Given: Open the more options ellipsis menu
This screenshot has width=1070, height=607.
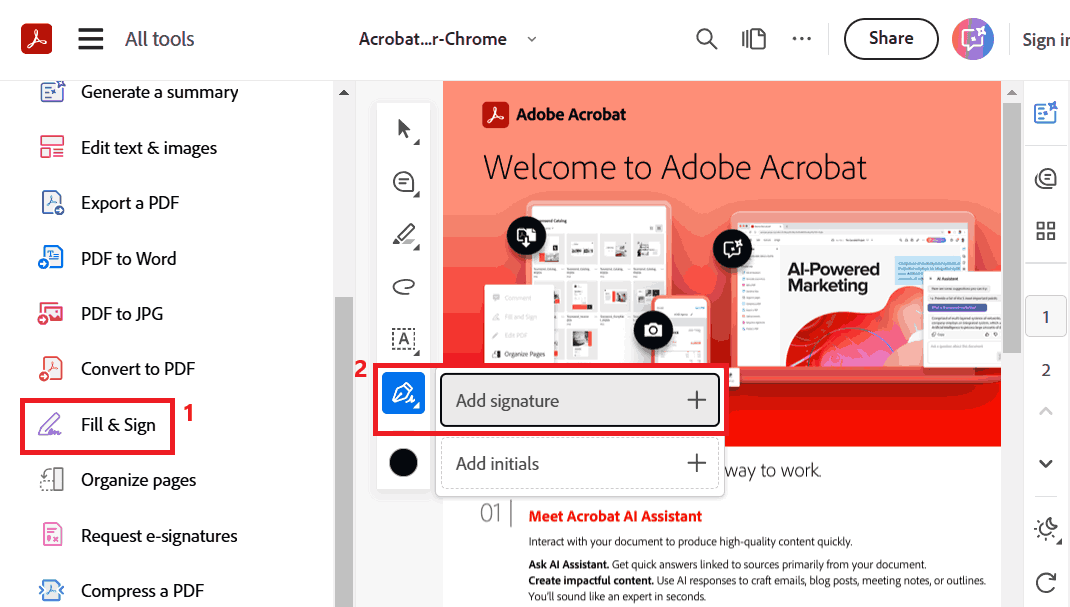Looking at the screenshot, I should coord(801,38).
